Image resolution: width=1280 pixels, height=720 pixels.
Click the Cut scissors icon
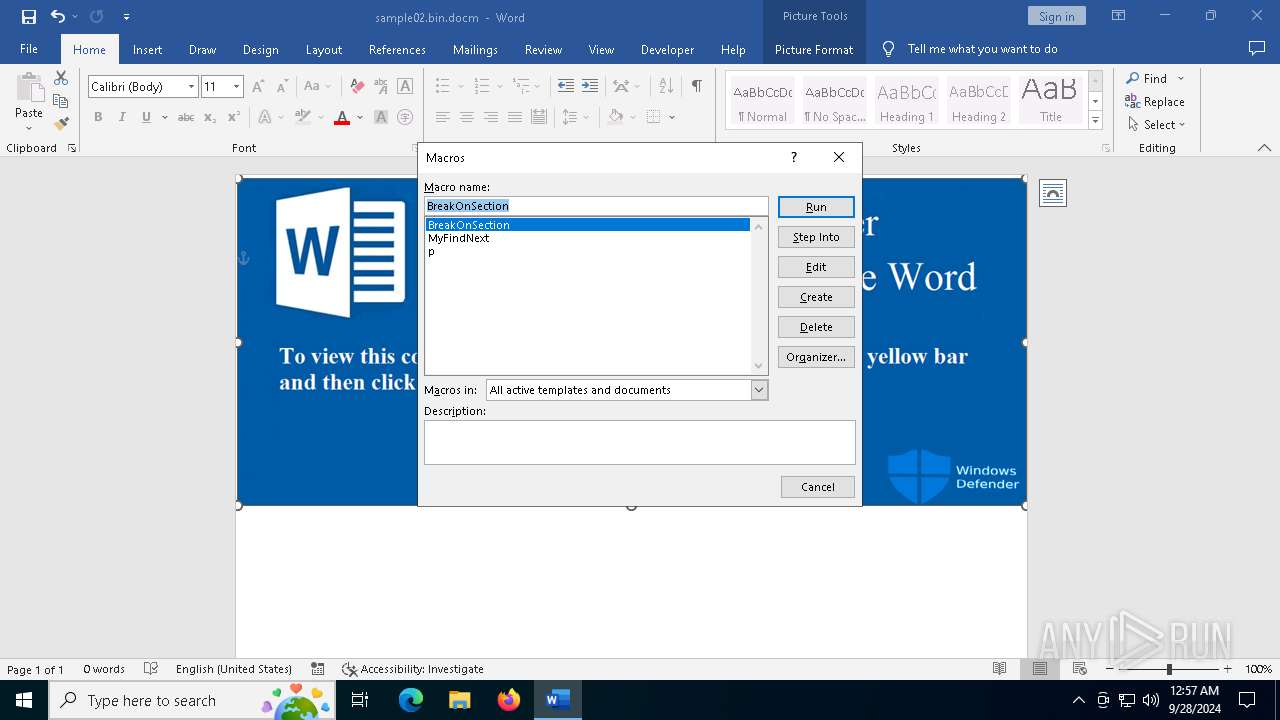pos(61,78)
